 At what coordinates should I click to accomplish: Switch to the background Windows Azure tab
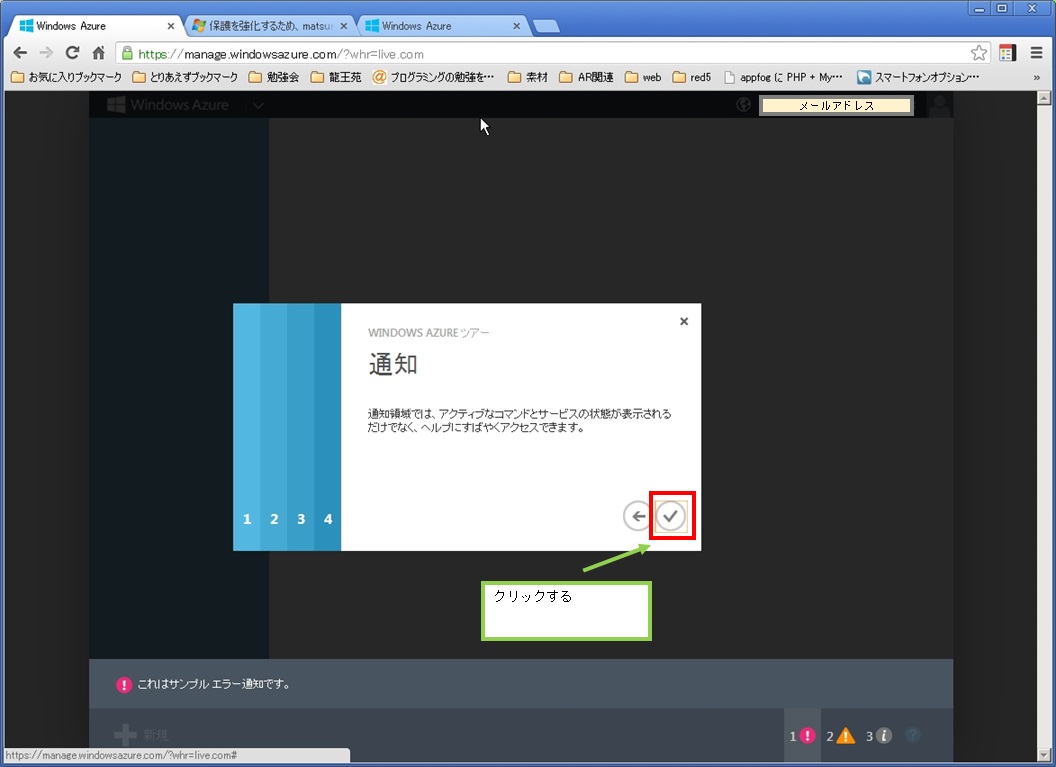pos(441,26)
